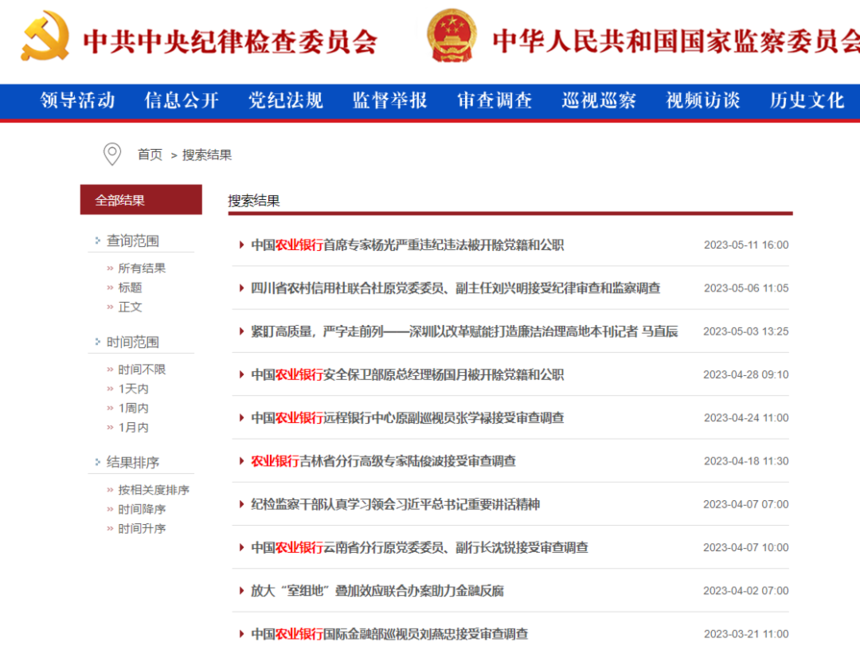This screenshot has height=650, width=860.
Task: Click the date 2023-05-03 13:25
Action: [x=746, y=331]
